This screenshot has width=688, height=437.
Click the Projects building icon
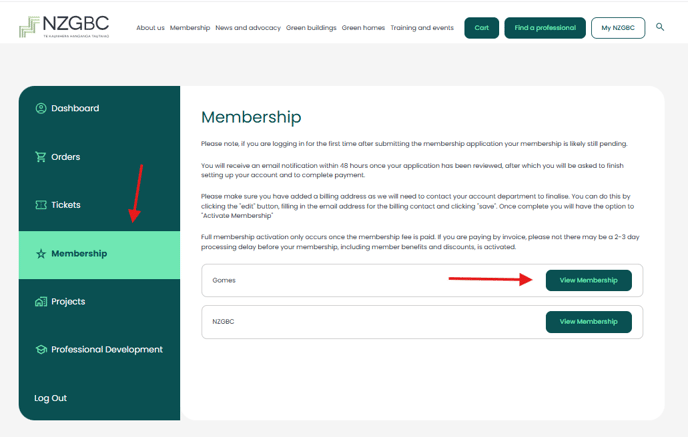[41, 302]
